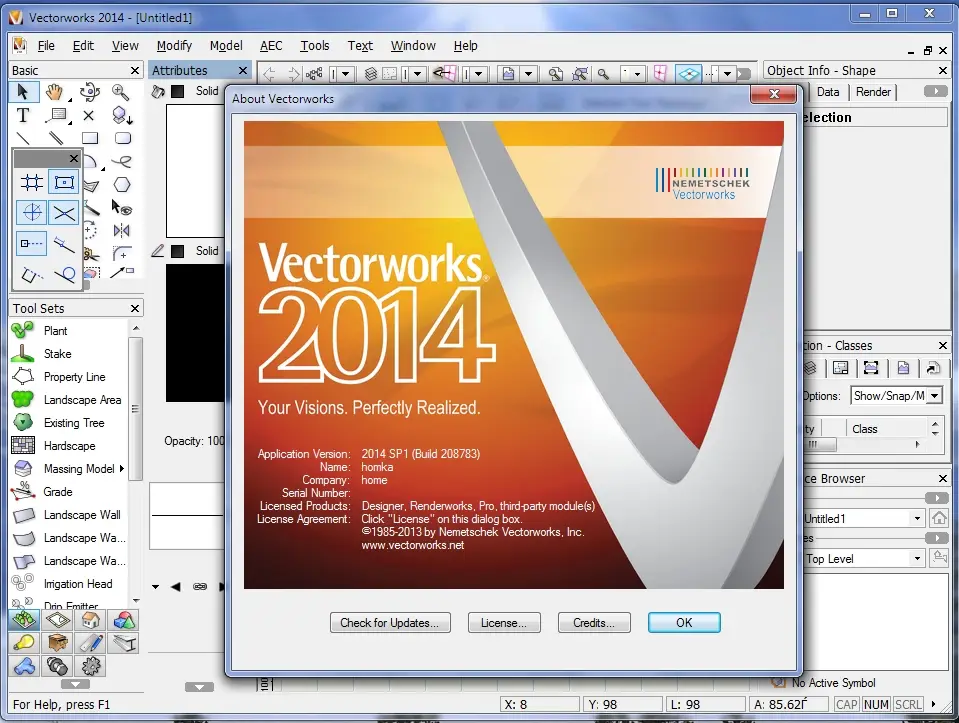Select the 2D Locus X tool
The height and width of the screenshot is (723, 959).
coord(89,115)
